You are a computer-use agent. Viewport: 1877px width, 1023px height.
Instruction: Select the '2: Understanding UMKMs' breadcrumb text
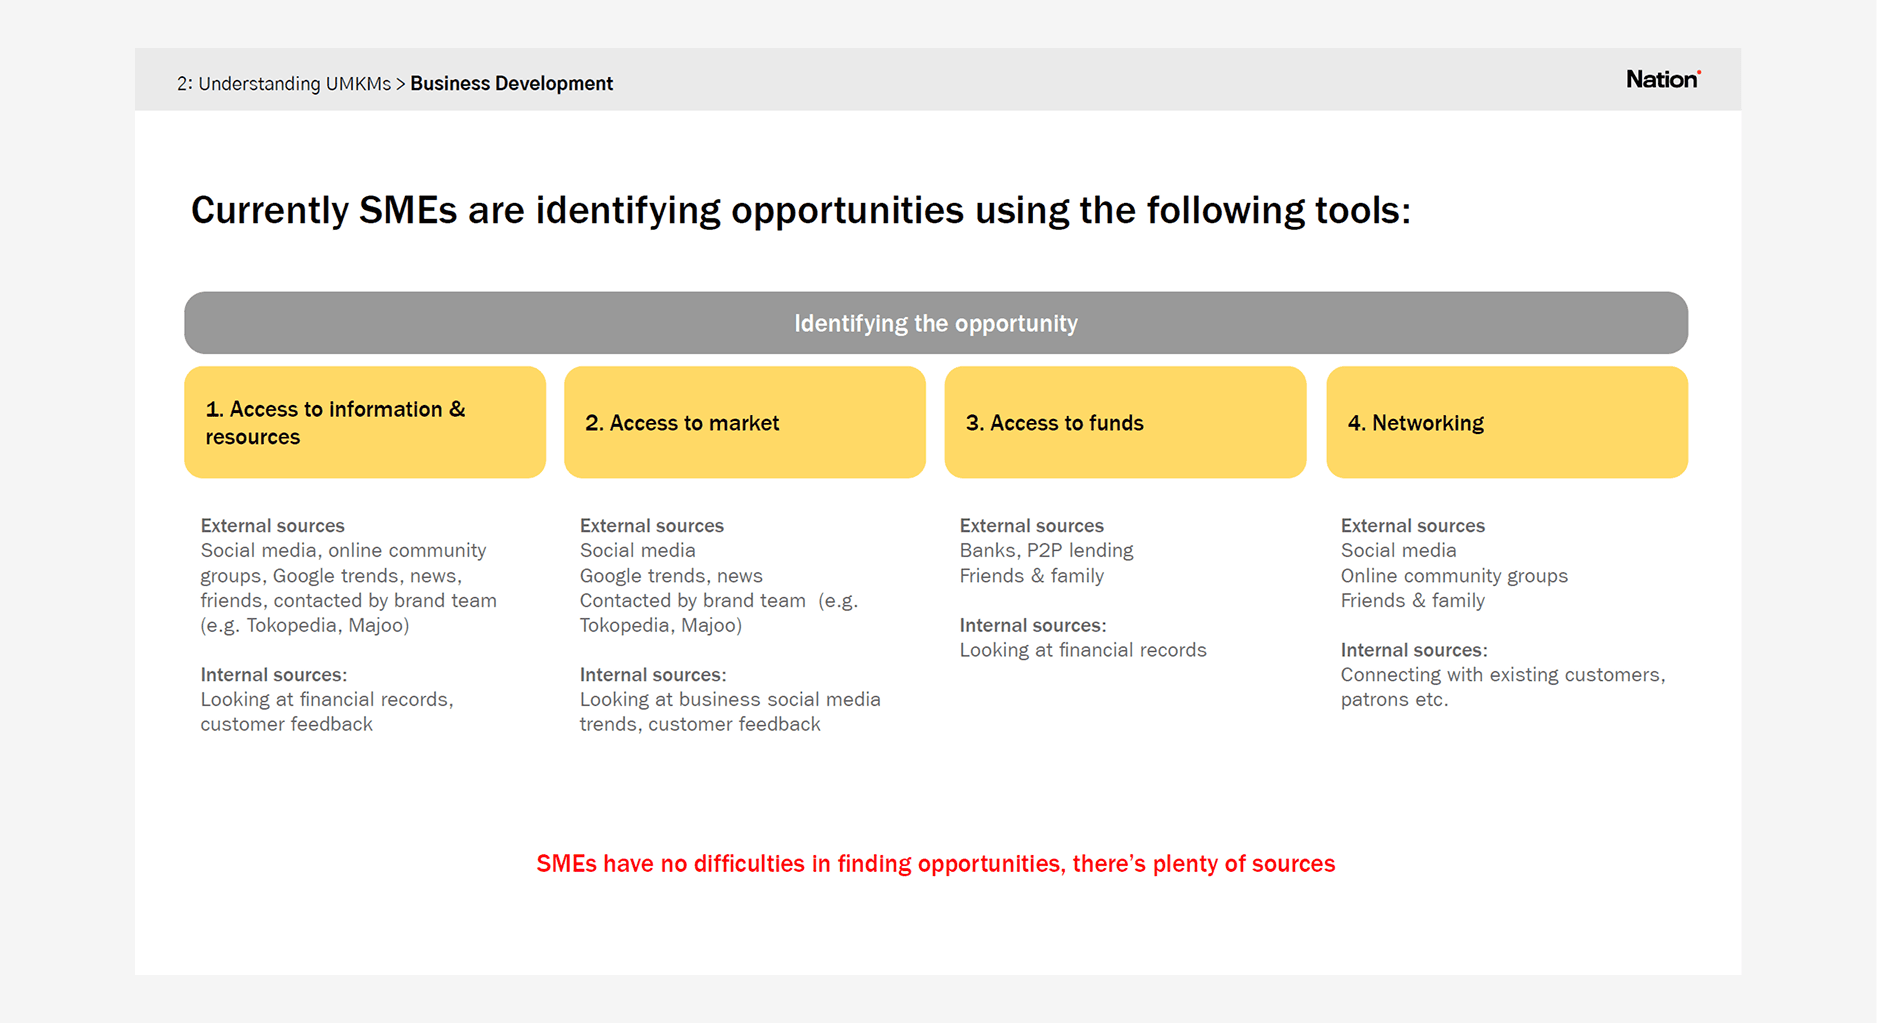(284, 84)
